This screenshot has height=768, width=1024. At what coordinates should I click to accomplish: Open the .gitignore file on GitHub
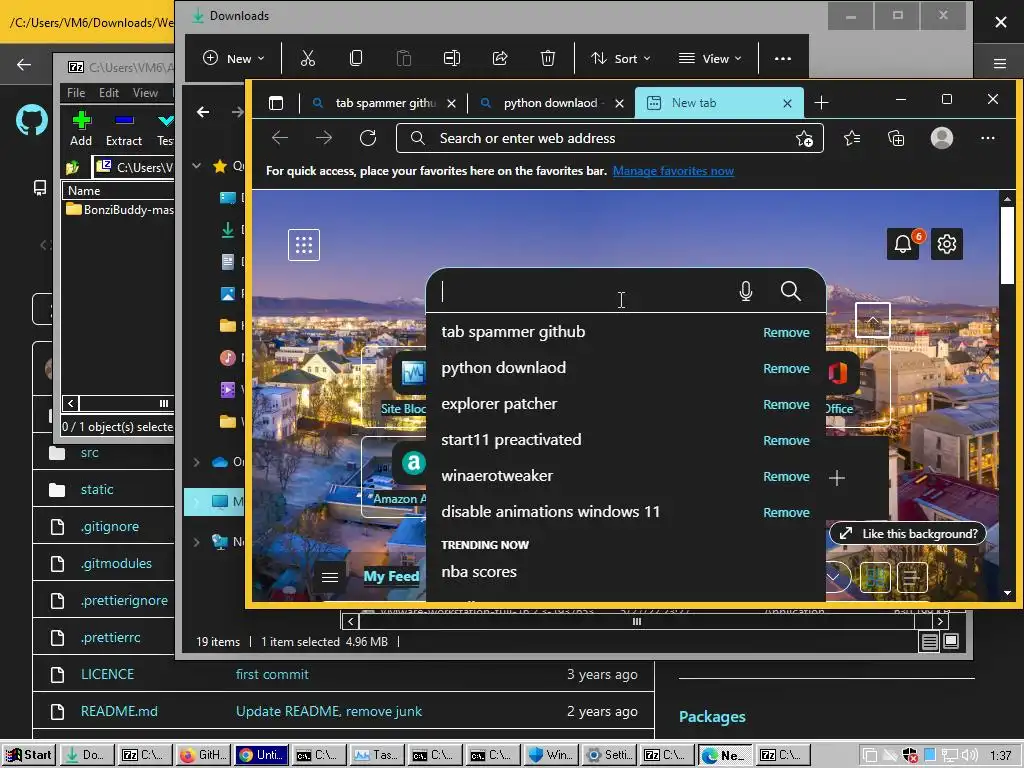click(x=110, y=526)
